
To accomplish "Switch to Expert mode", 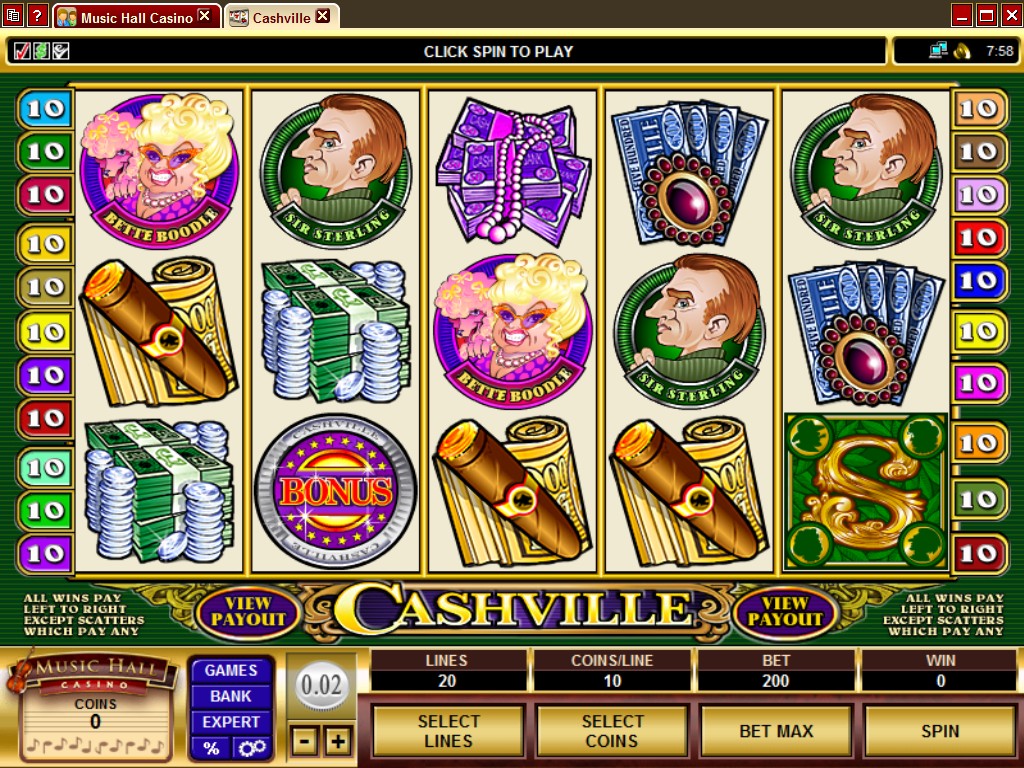I will pos(231,722).
